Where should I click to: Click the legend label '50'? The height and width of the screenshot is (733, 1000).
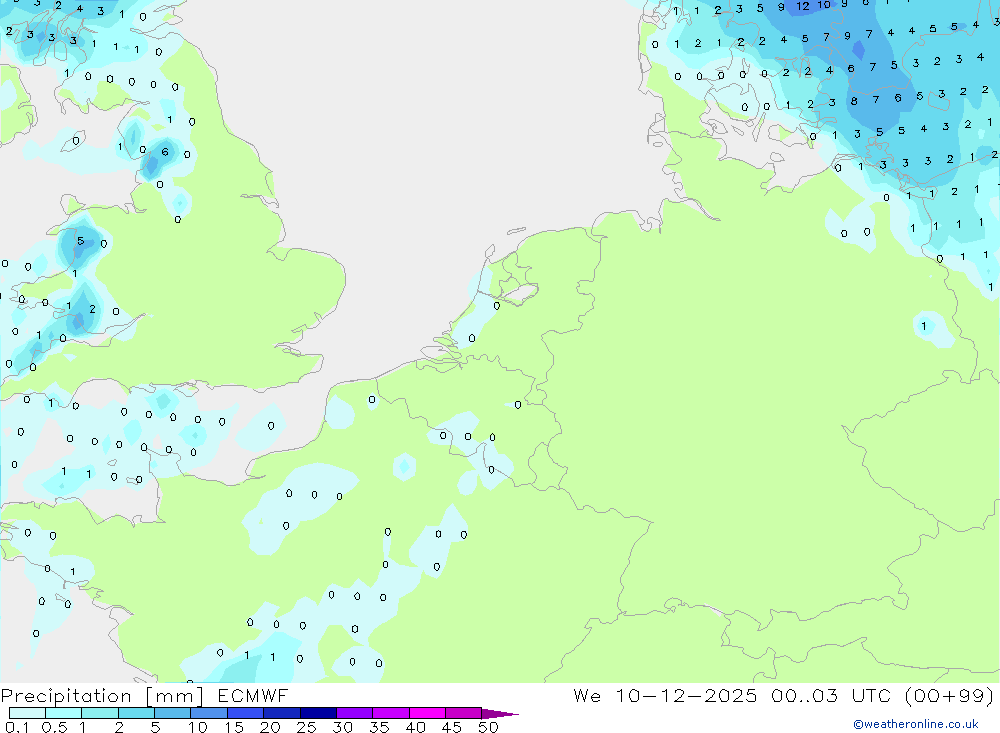pos(488,727)
